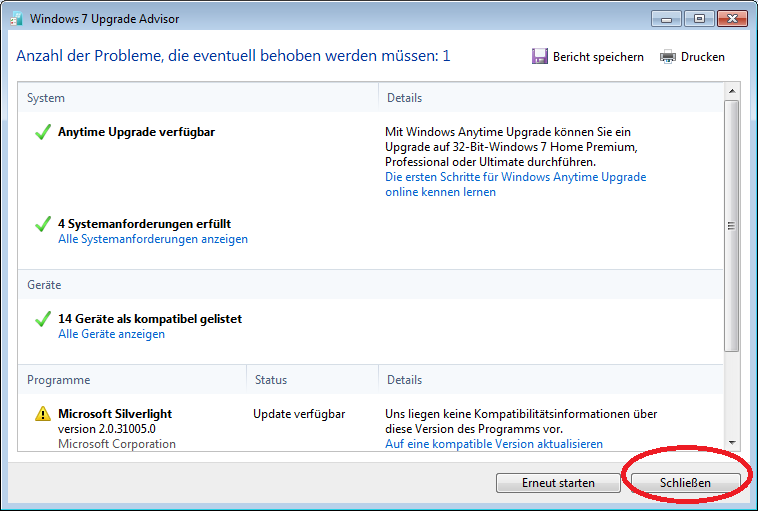Click the Schließen button
The height and width of the screenshot is (511, 758).
(x=685, y=482)
